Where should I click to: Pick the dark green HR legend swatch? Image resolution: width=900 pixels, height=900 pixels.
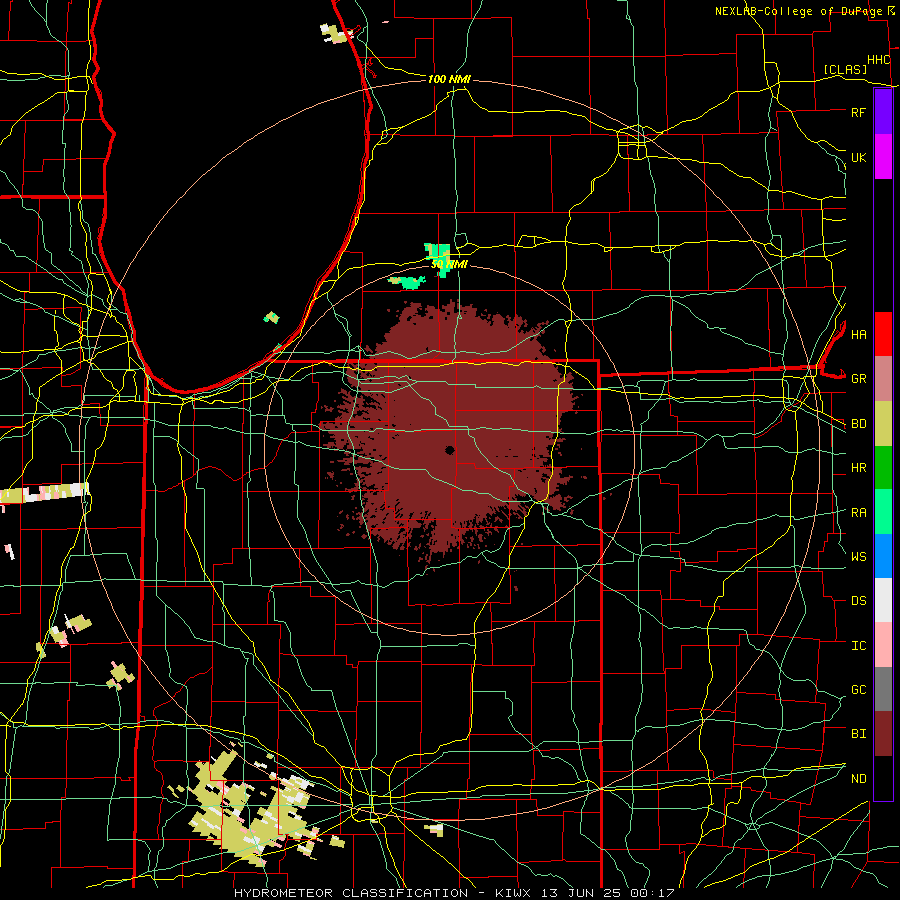[x=883, y=468]
